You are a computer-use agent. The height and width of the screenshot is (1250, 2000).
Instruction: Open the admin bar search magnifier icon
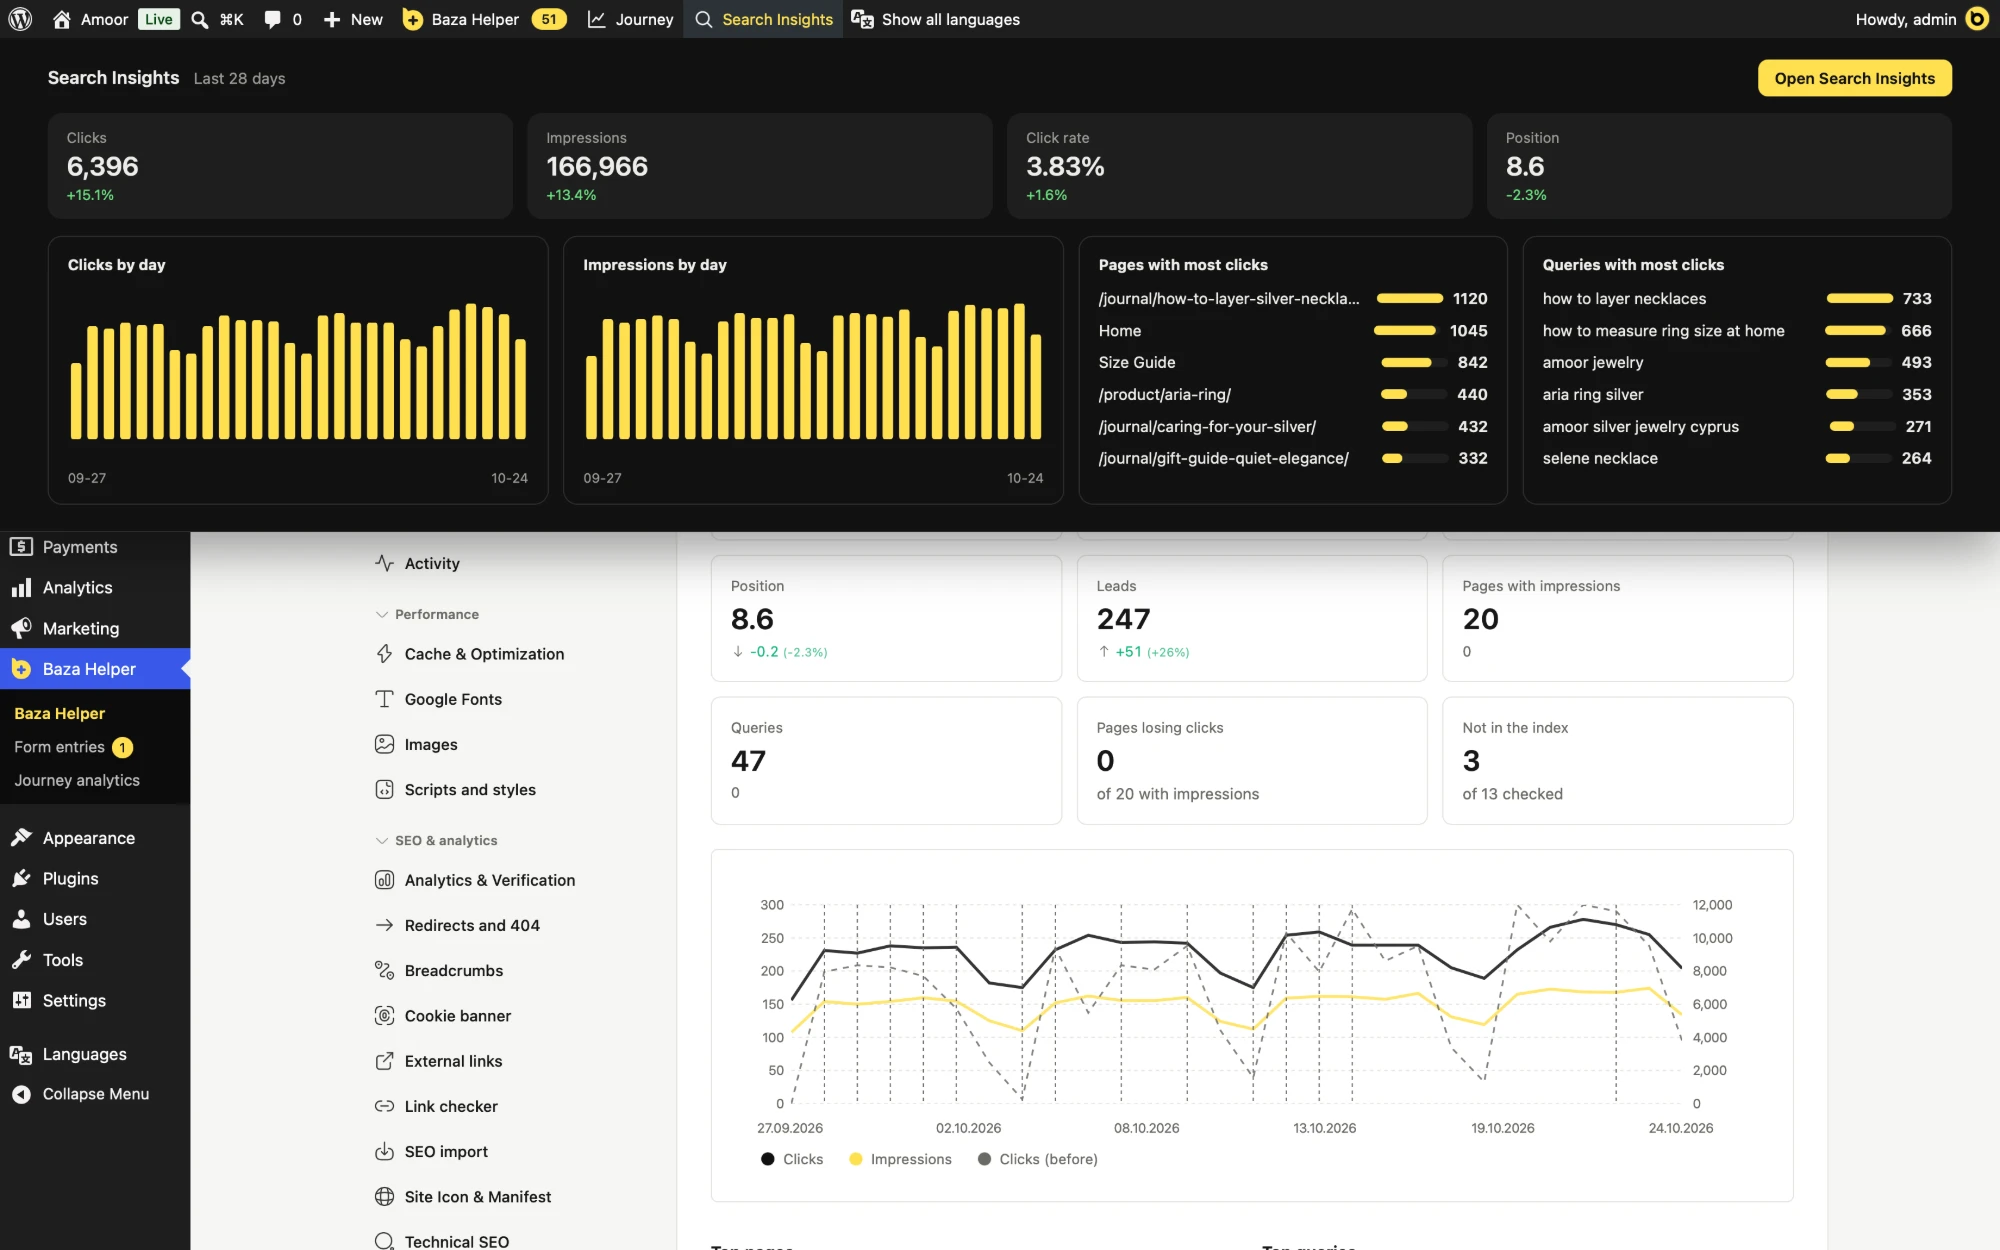199,19
